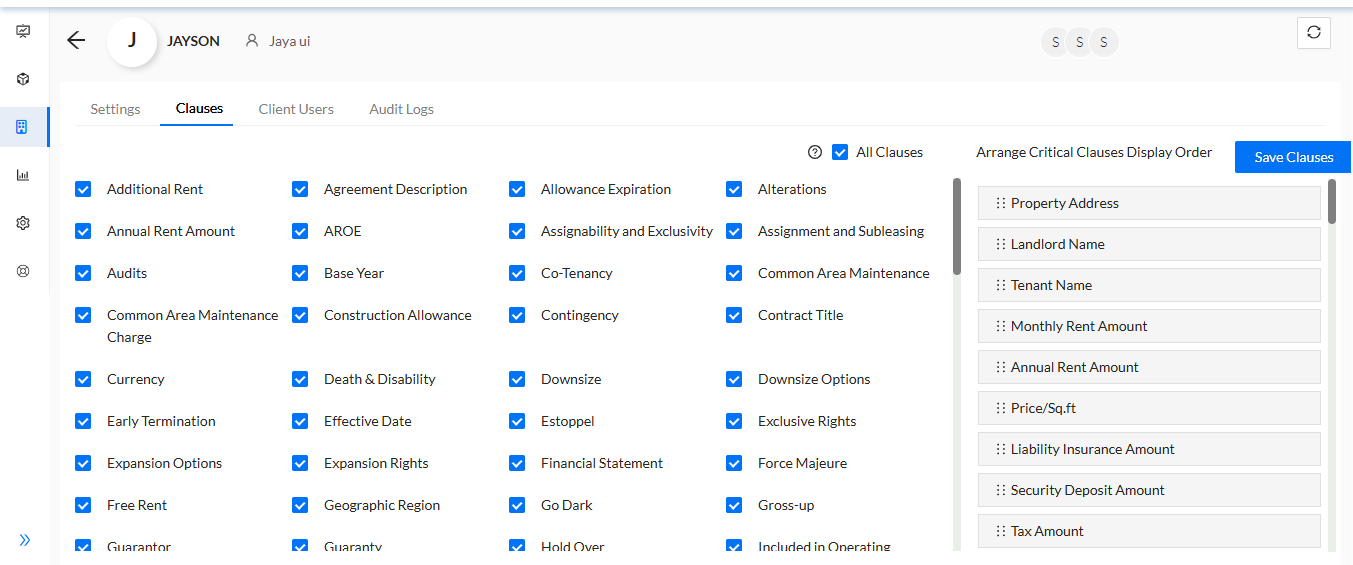Click the clauses list scrollbar
Image resolution: width=1353 pixels, height=565 pixels.
click(x=957, y=227)
